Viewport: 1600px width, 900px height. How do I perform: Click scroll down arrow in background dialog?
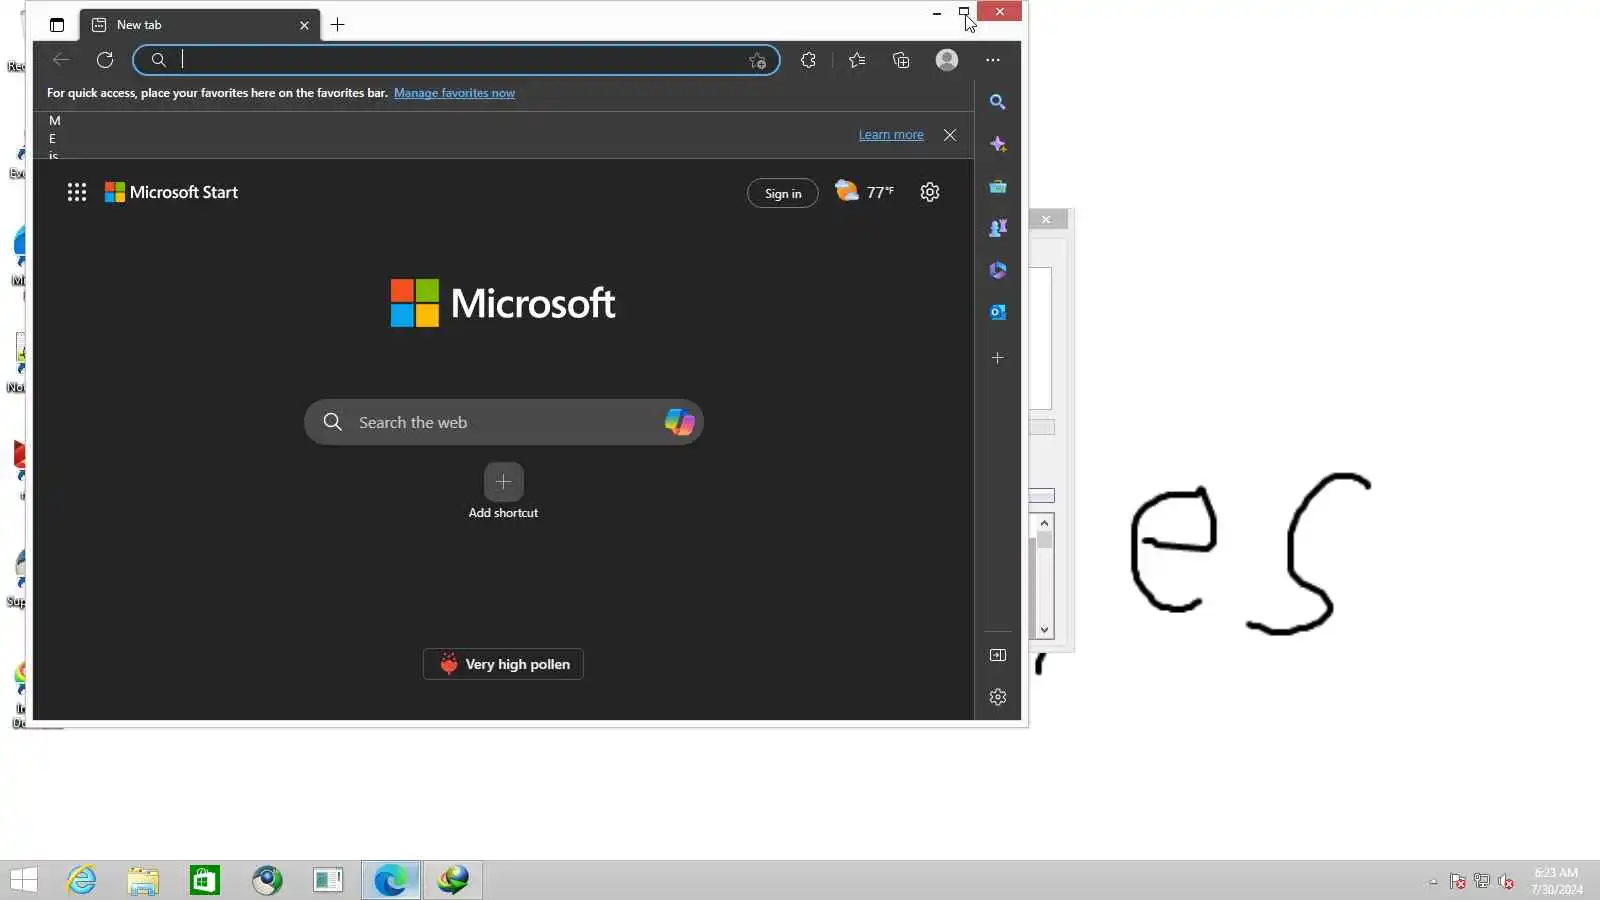tap(1044, 630)
